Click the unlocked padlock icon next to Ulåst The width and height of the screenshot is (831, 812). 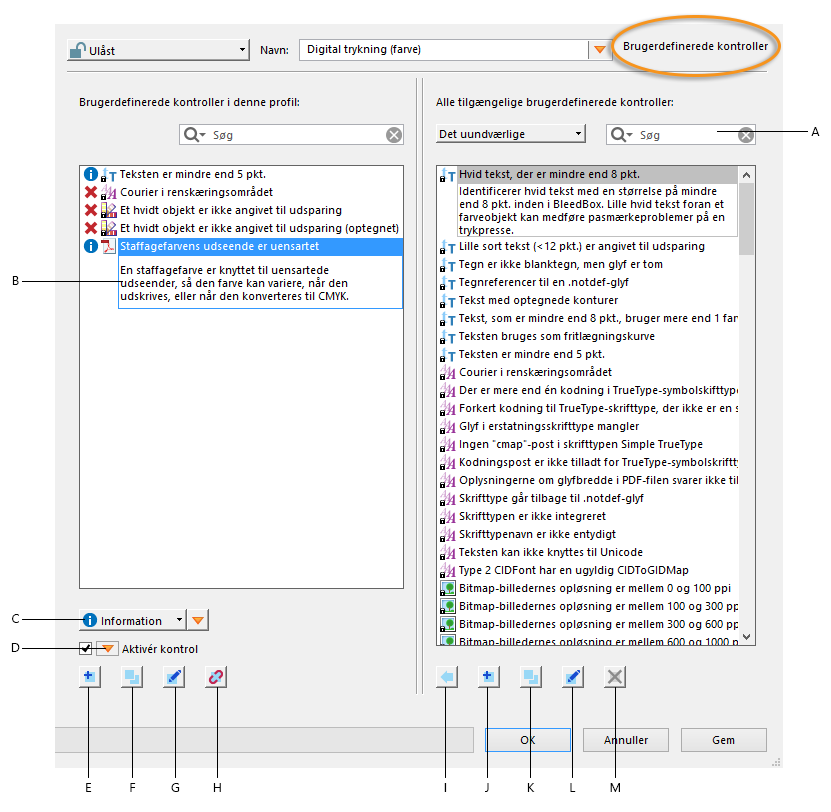pyautogui.click(x=77, y=50)
